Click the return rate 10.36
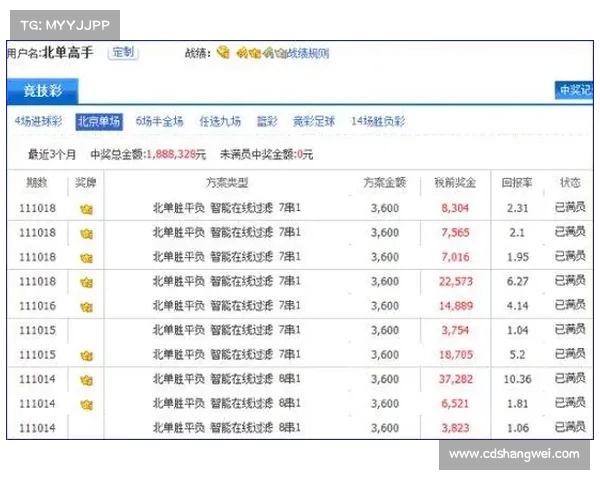600x480 pixels. (517, 379)
